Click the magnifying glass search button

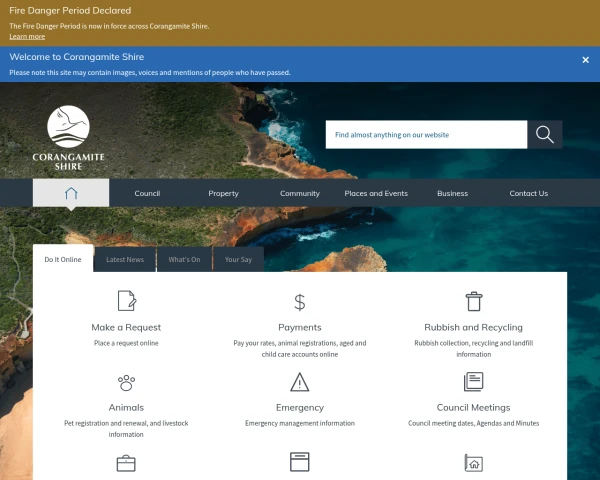pos(545,135)
